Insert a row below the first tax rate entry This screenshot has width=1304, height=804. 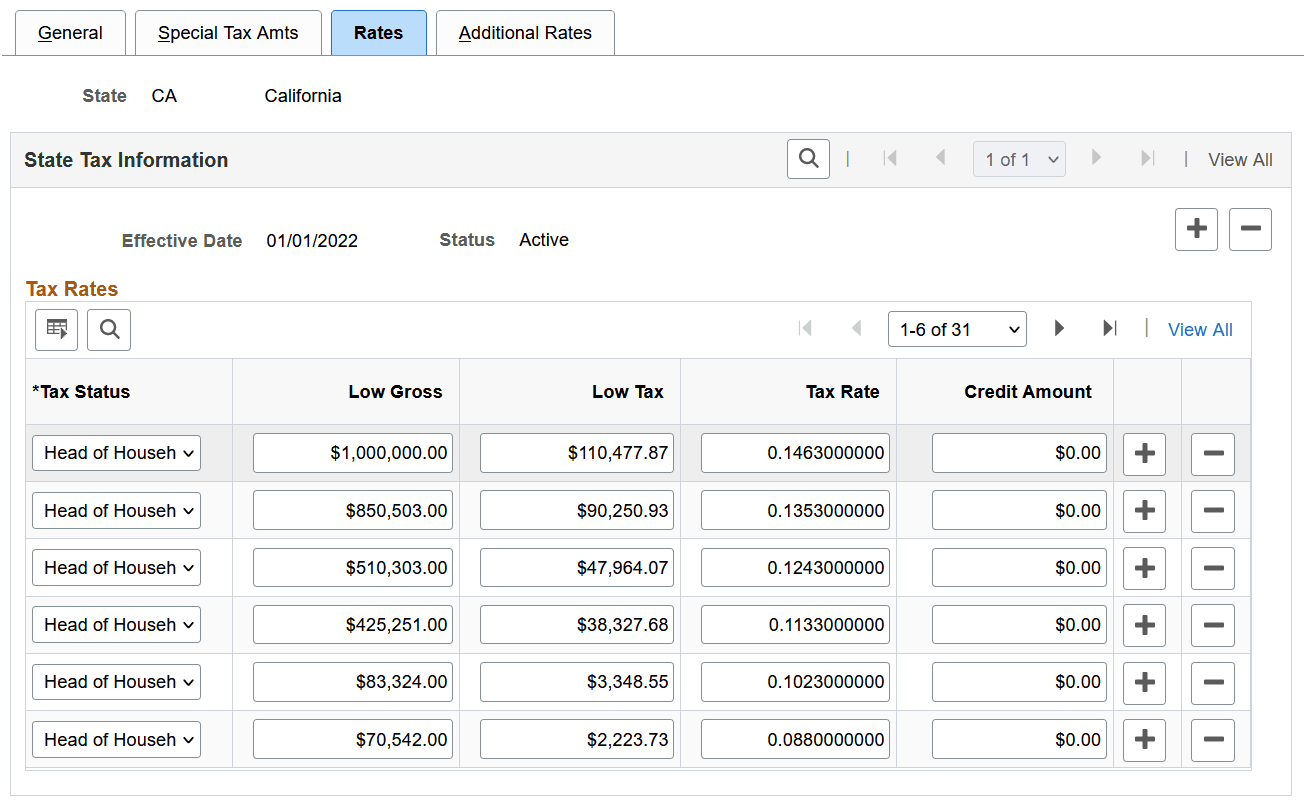[x=1144, y=454]
